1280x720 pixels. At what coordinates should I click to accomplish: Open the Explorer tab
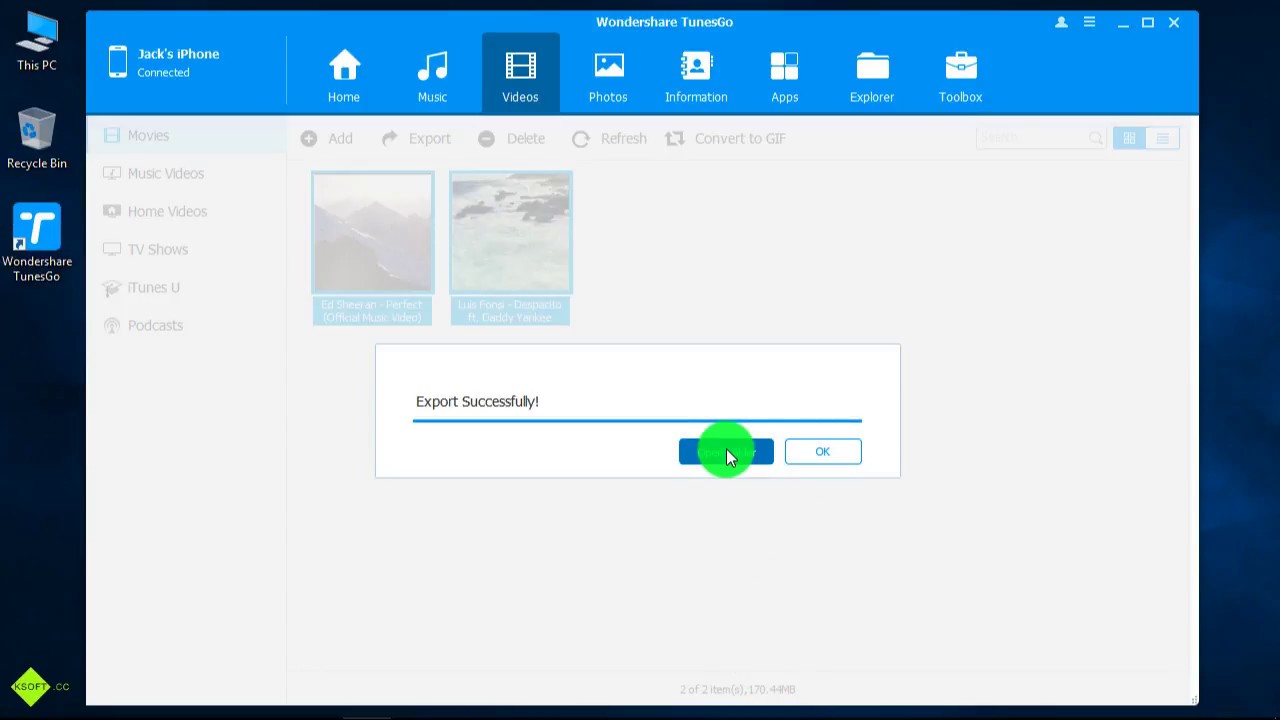[x=872, y=75]
